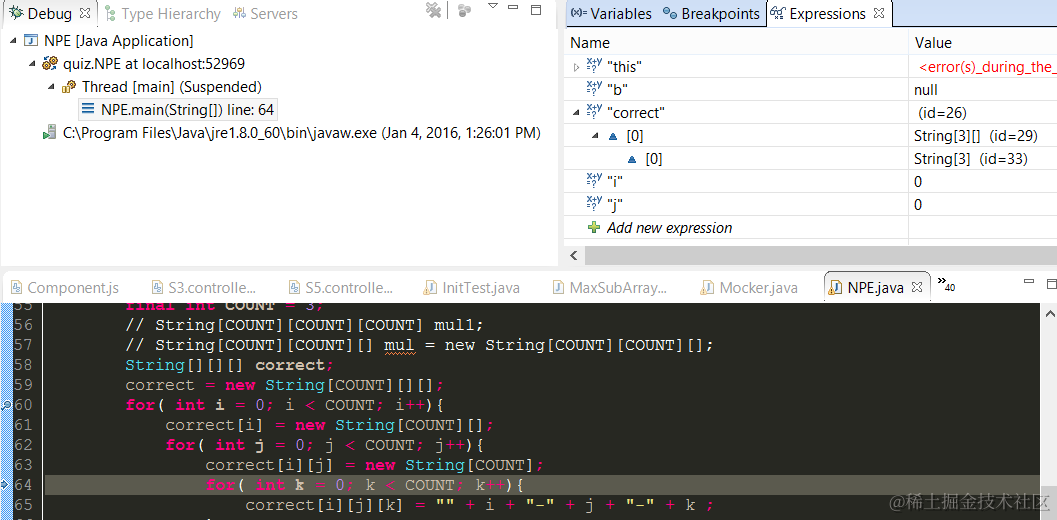The height and width of the screenshot is (520, 1057).
Task: Click Add new expression
Action: 669,227
